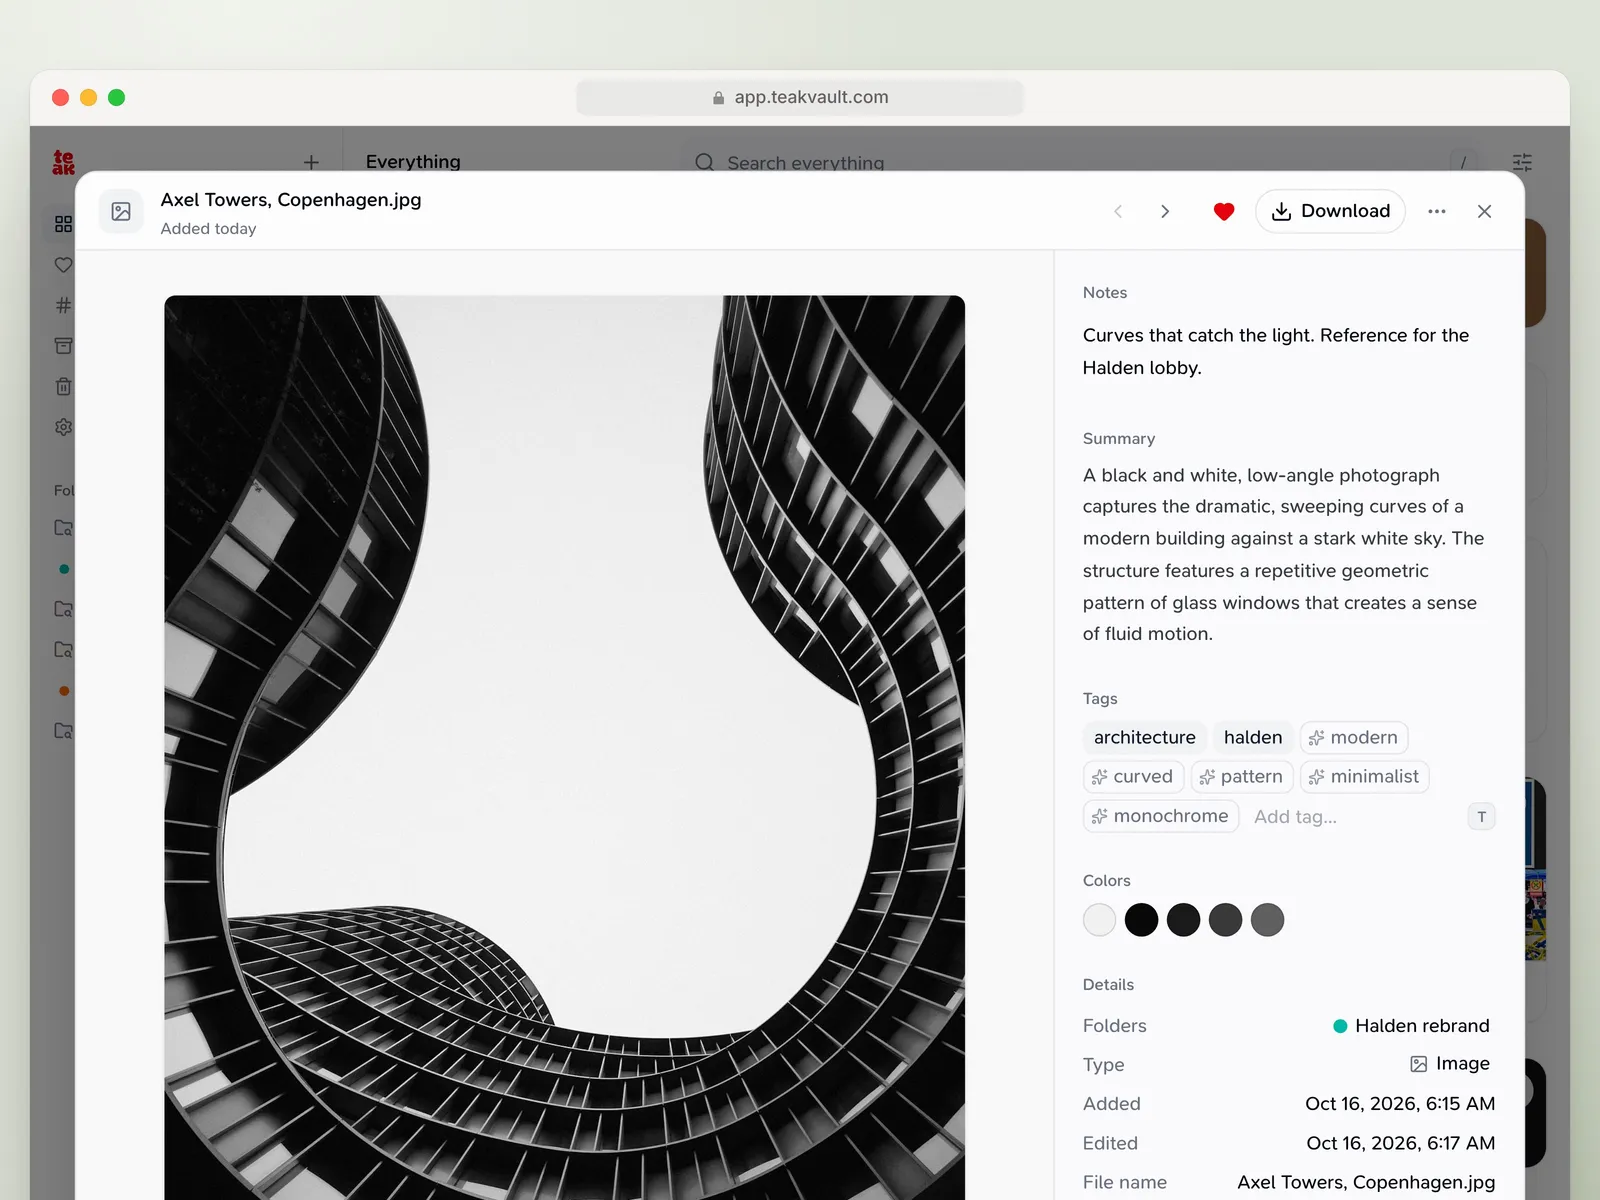Click the image type icon beside file title
Image resolution: width=1600 pixels, height=1200 pixels.
tap(121, 211)
